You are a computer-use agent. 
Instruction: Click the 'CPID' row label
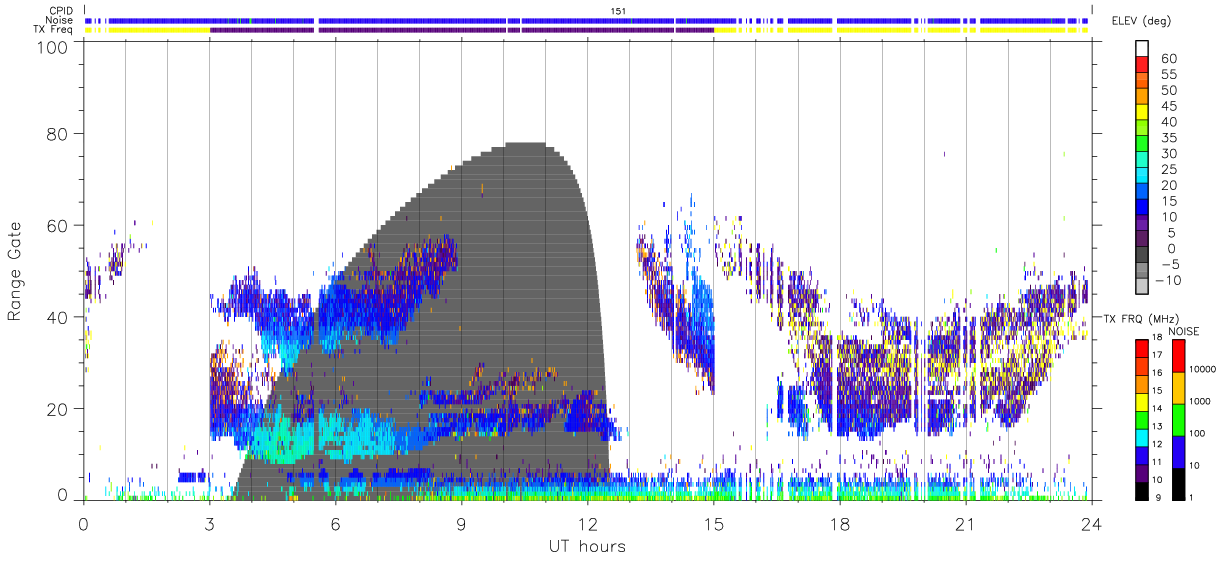(x=61, y=10)
